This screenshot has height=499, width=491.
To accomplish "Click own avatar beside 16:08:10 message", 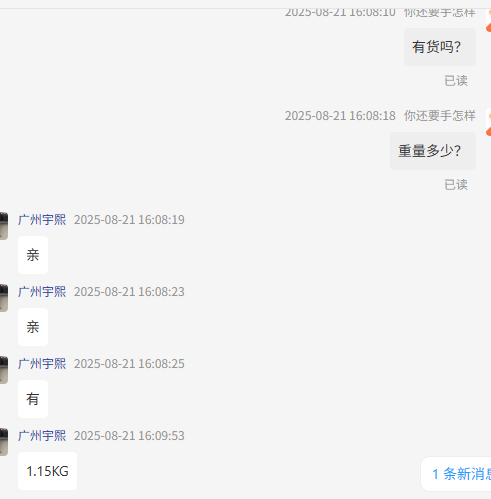I will (x=488, y=20).
